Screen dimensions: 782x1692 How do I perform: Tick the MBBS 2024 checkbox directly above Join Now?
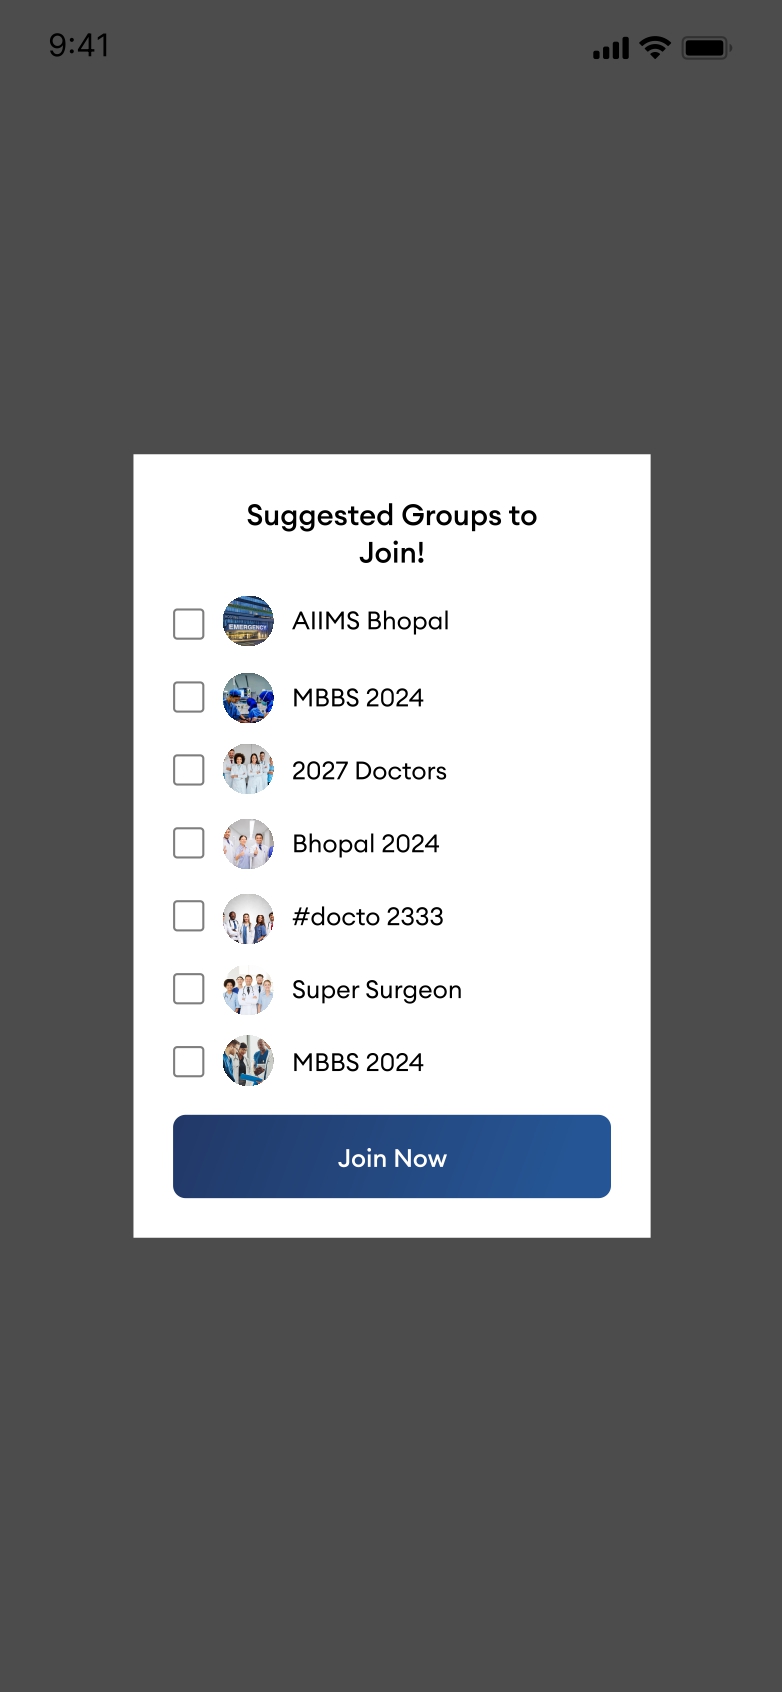click(x=189, y=1062)
